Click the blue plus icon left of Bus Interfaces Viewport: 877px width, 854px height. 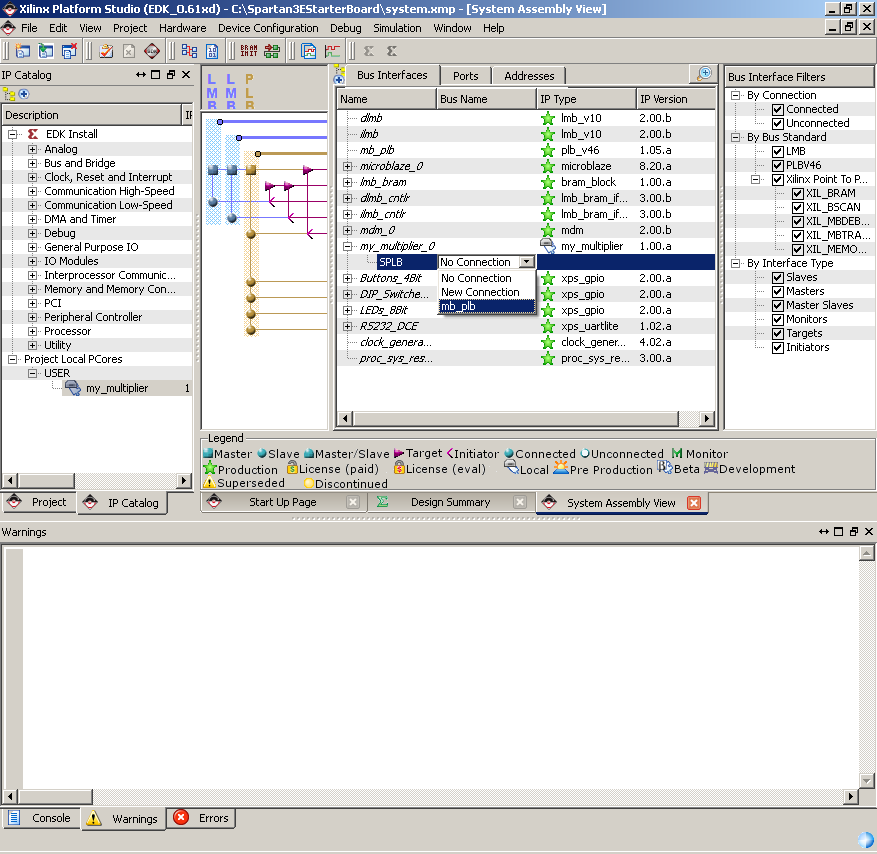pos(339,79)
